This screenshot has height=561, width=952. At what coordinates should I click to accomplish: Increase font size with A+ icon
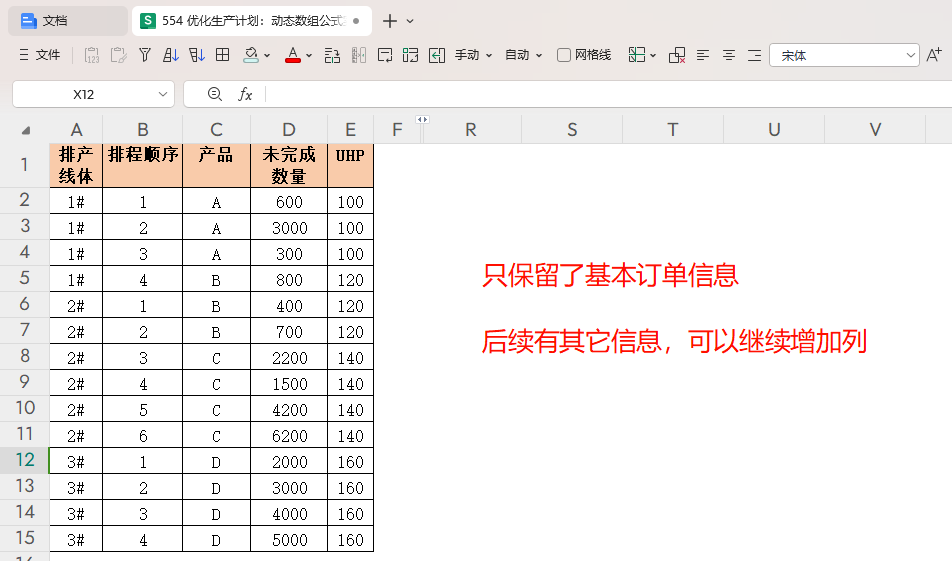coord(934,55)
